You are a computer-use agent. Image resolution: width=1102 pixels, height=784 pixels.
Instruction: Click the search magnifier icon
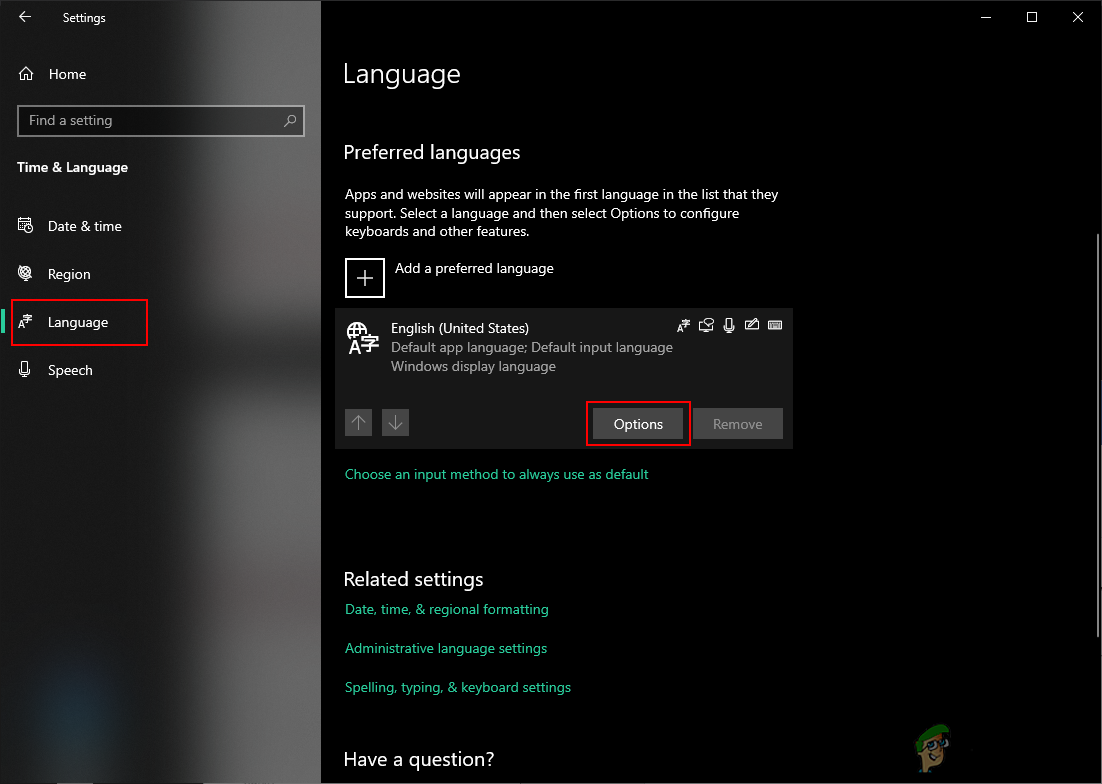pos(290,121)
